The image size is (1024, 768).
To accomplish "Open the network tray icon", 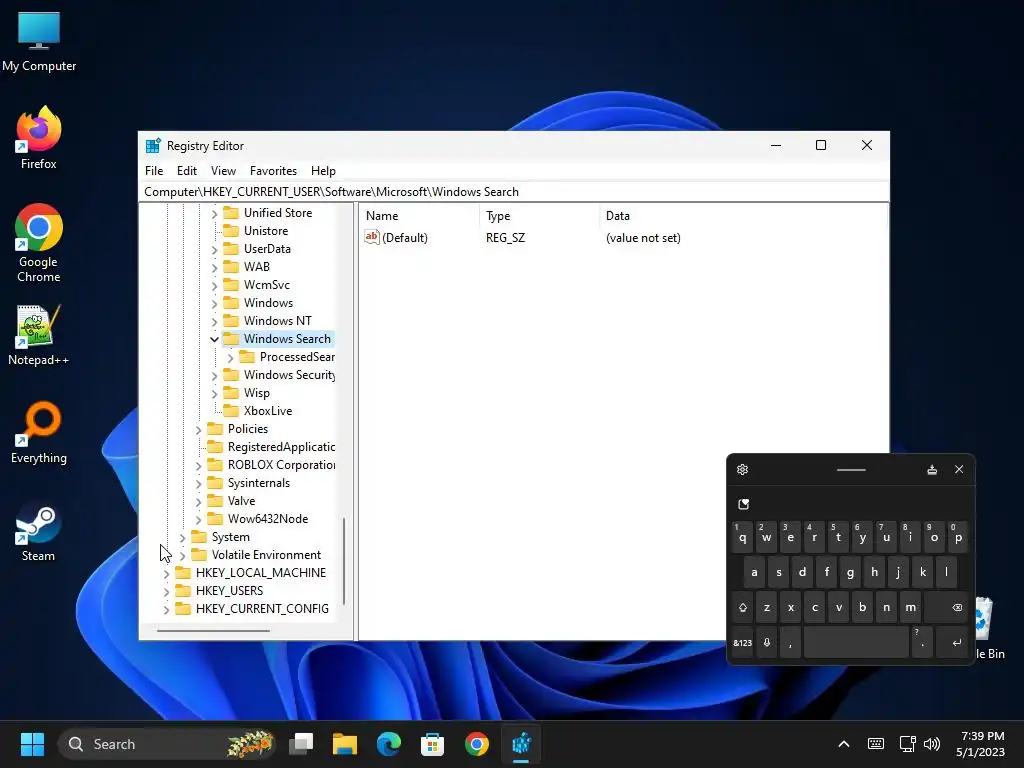I will (907, 744).
